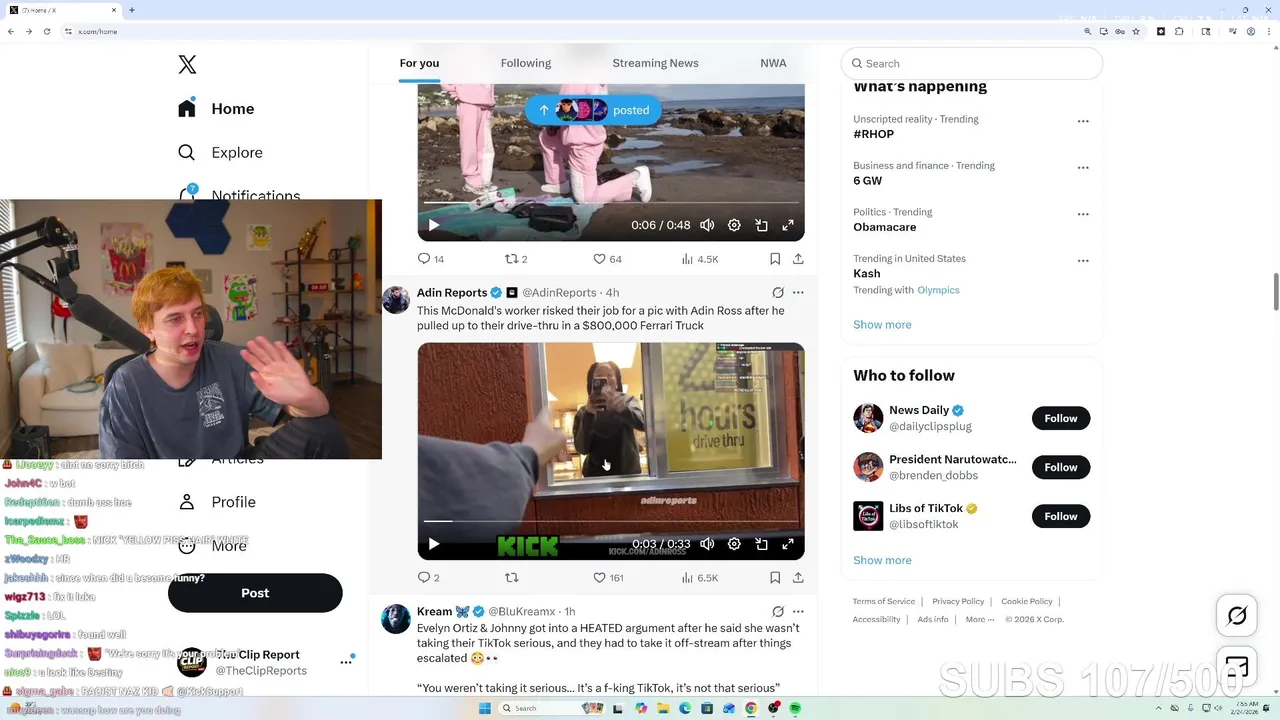Open the NWA tab
The image size is (1280, 720).
tap(773, 63)
